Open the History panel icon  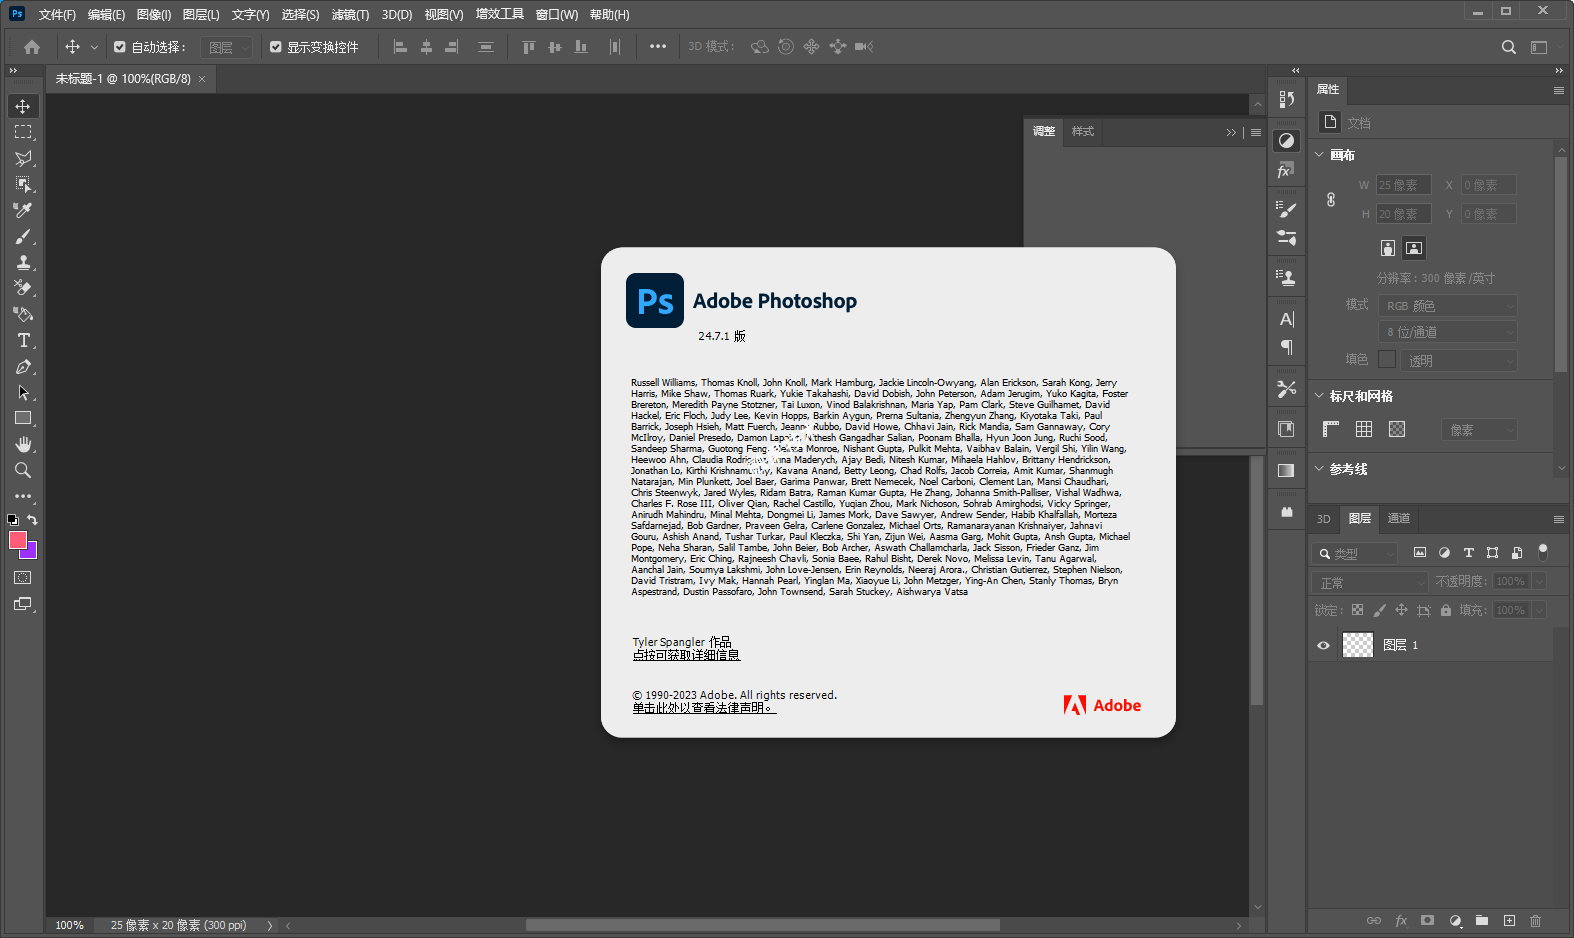[x=1287, y=99]
